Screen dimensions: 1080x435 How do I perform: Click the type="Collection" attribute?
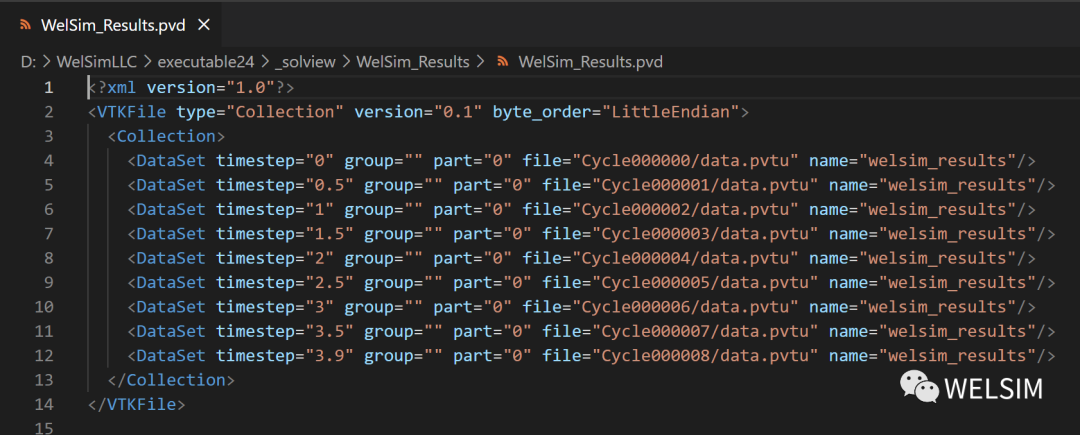click(x=261, y=112)
